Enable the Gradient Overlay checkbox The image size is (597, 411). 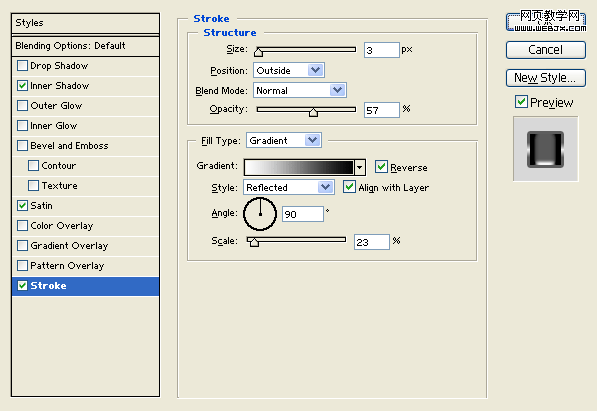pos(22,245)
